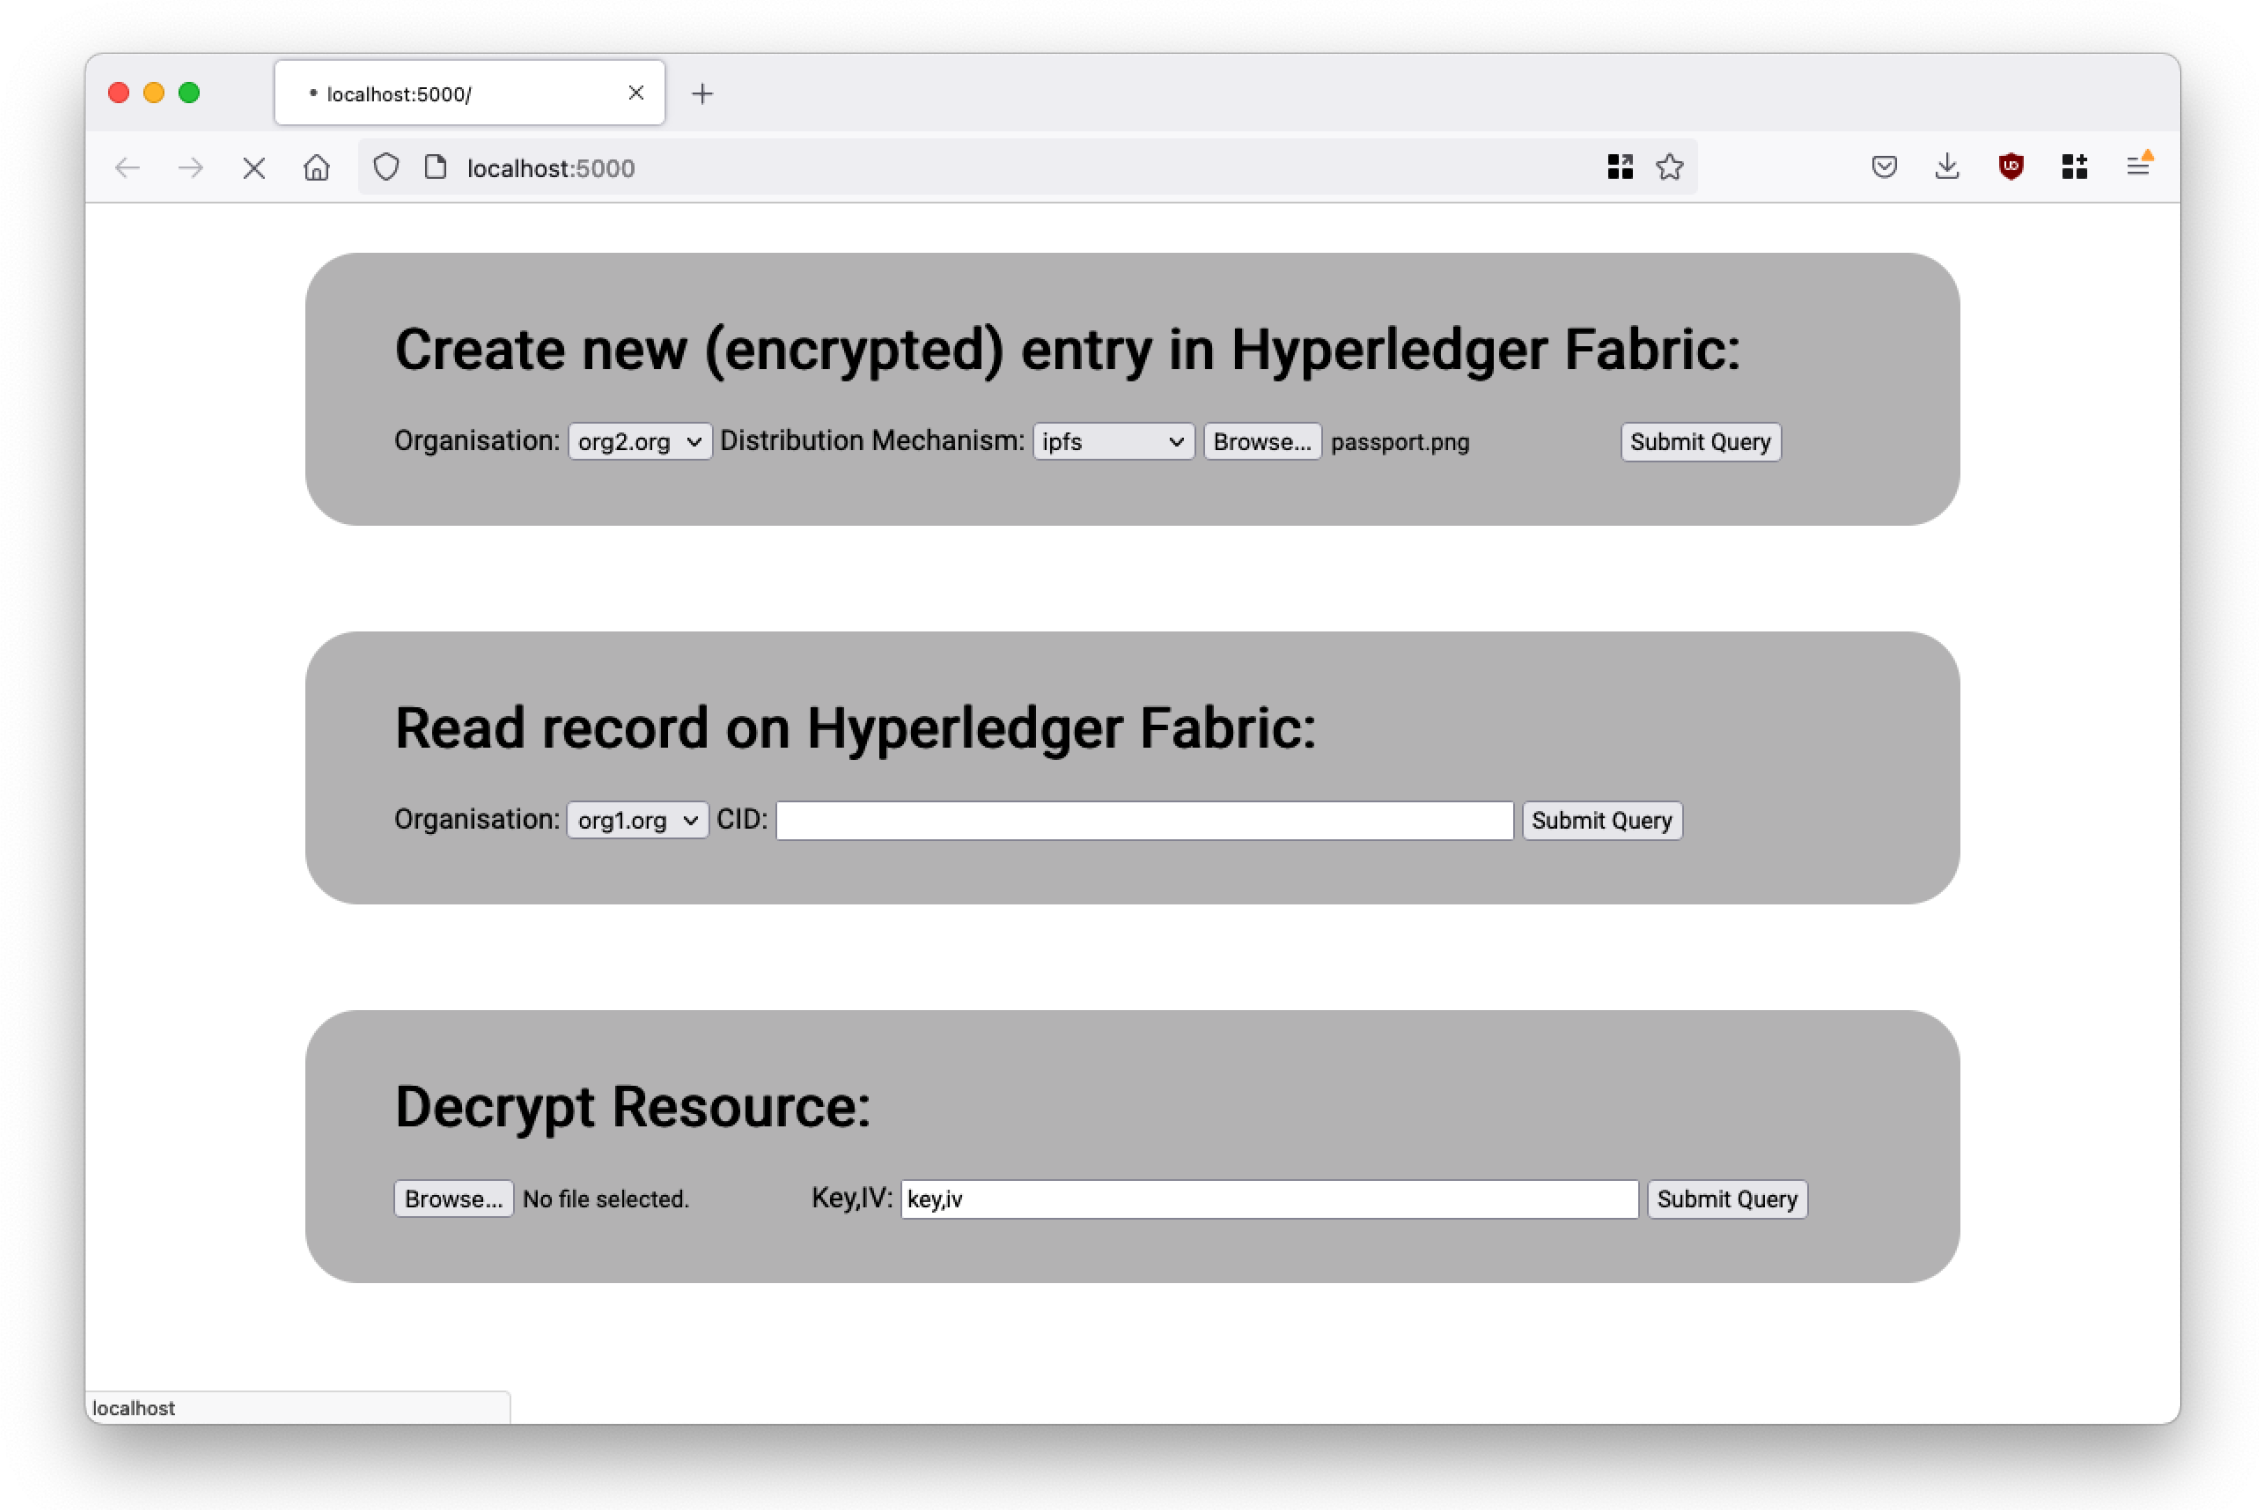Open the extensions grid icon in toolbar

tap(2074, 167)
